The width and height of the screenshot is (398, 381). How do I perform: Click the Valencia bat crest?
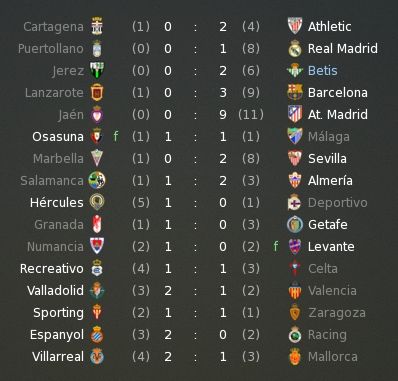pos(295,290)
